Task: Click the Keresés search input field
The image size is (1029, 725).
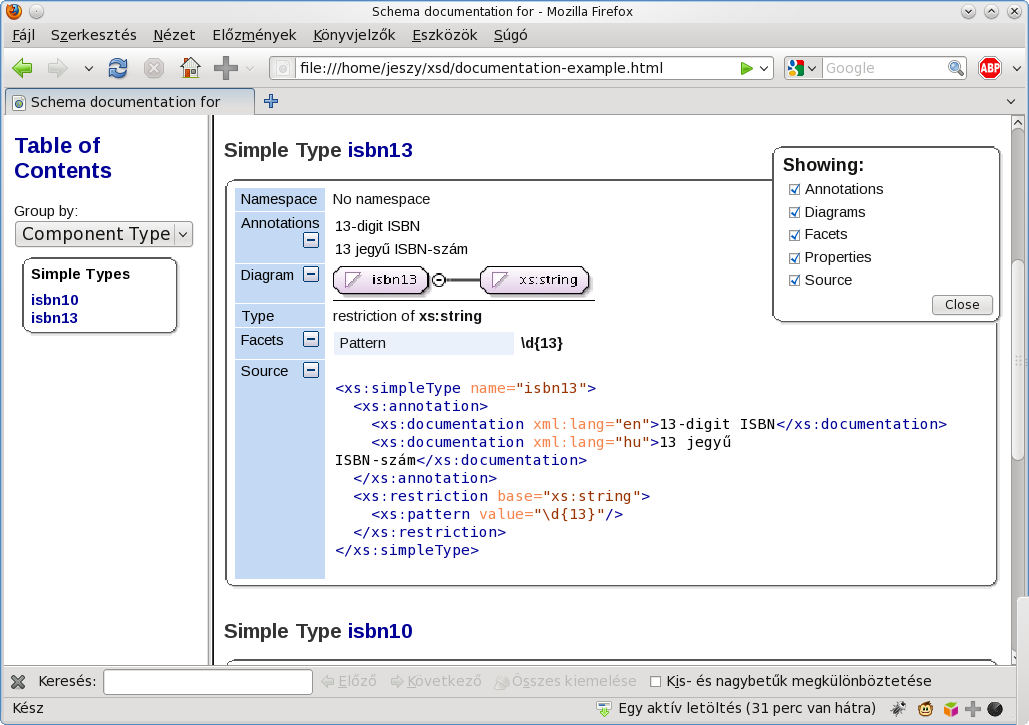Action: click(208, 682)
